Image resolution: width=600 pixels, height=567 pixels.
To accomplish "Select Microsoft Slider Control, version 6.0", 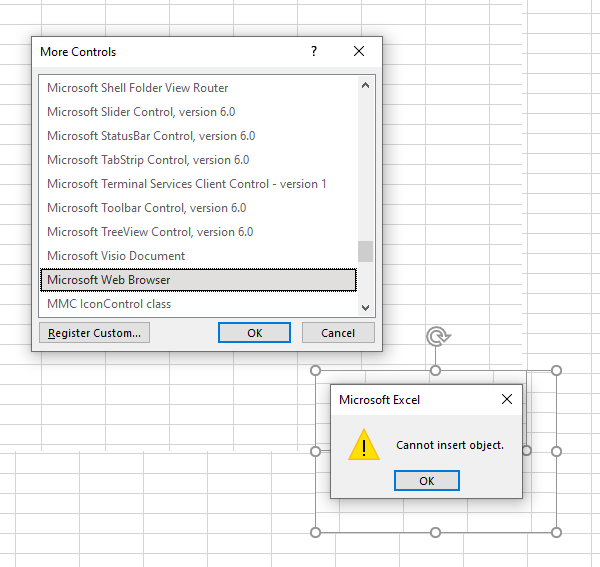I will click(141, 112).
